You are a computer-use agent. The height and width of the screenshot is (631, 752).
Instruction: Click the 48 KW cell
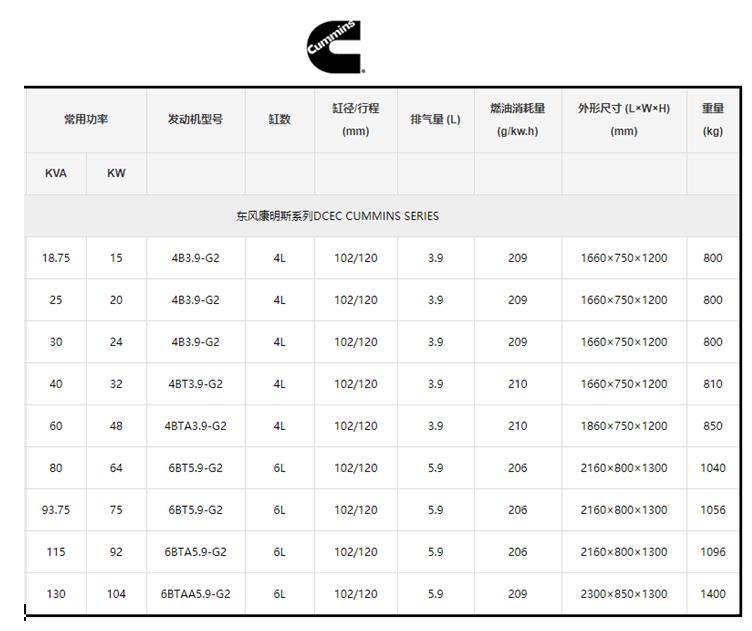tap(116, 426)
